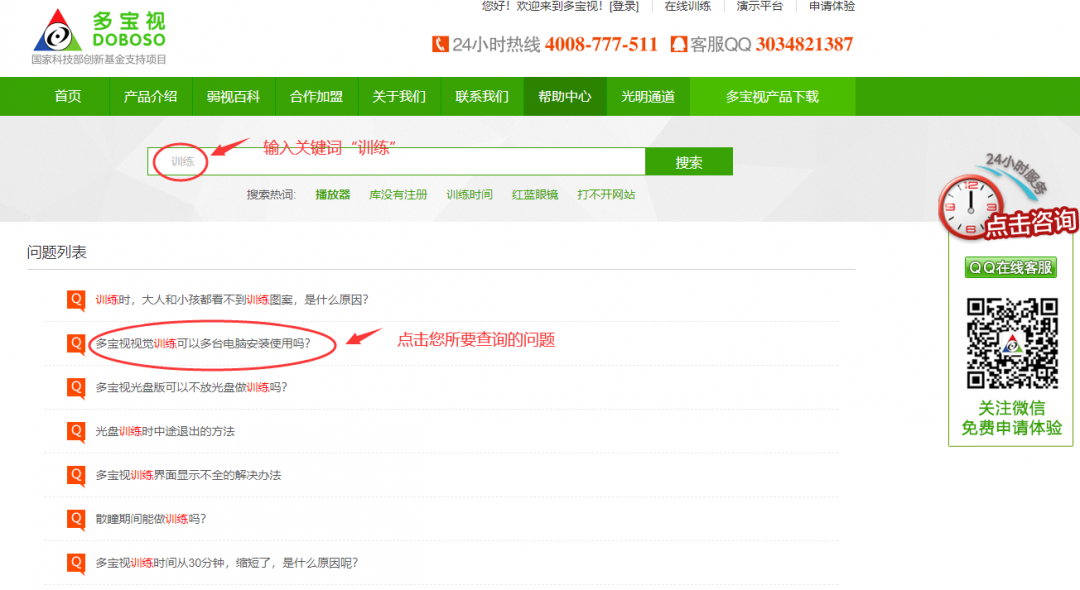Open question 散瞳期间能做训练吗
1080x590 pixels.
tap(151, 519)
